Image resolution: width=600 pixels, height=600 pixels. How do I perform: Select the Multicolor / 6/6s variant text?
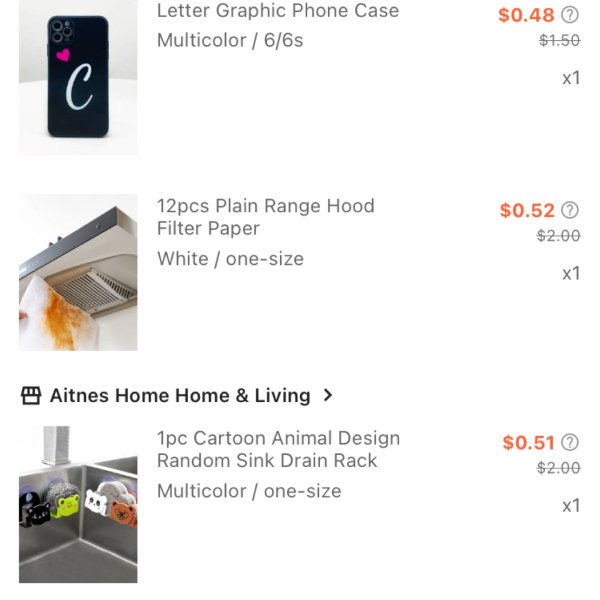point(230,41)
